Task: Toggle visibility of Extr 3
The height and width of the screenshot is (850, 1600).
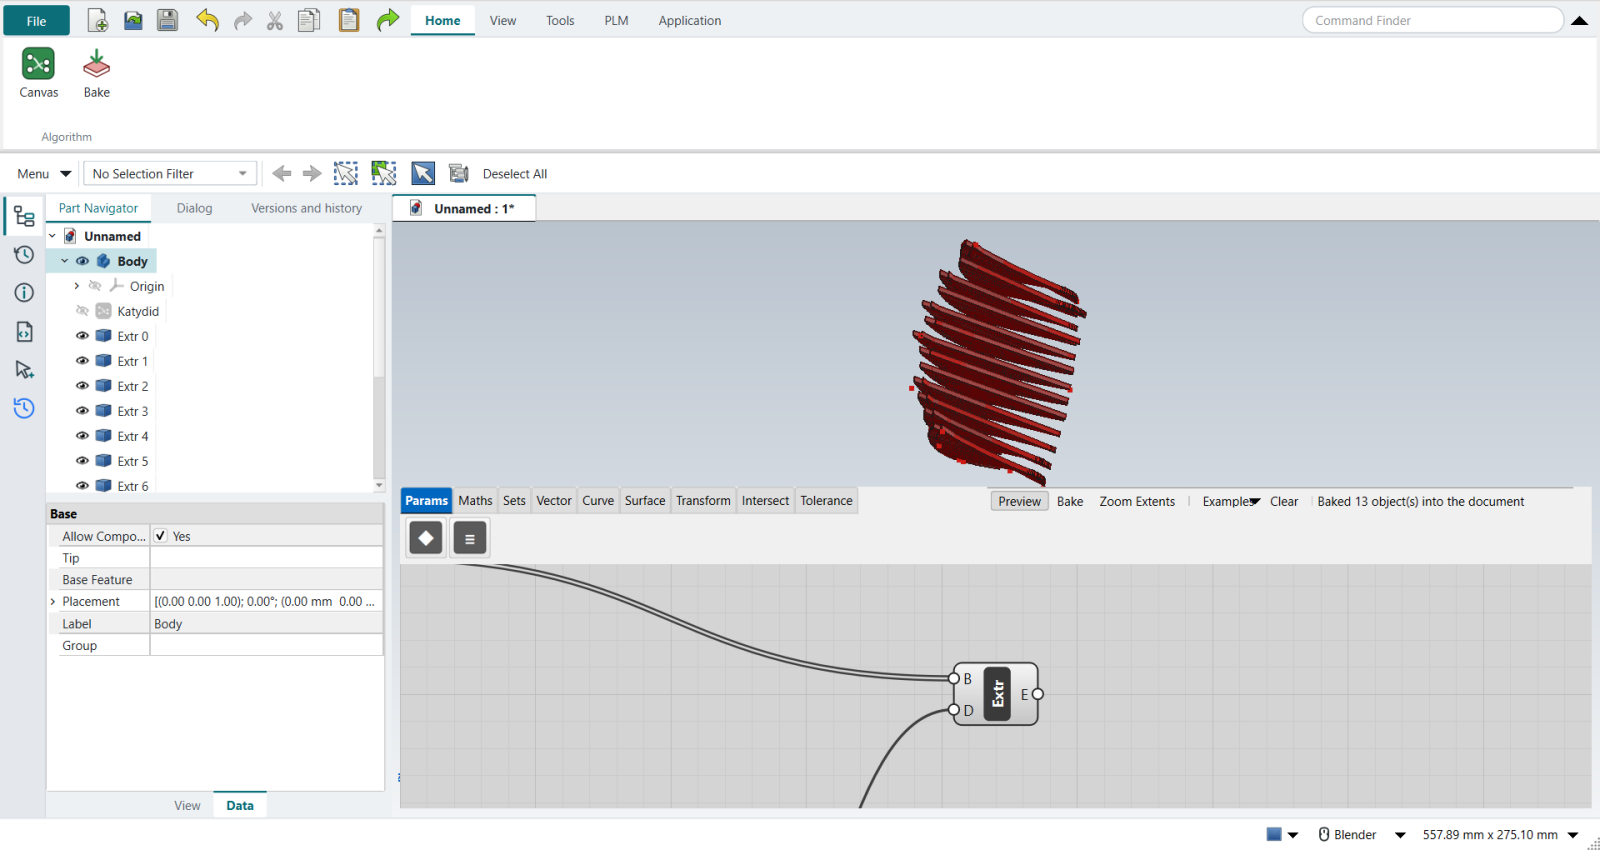Action: click(x=82, y=411)
